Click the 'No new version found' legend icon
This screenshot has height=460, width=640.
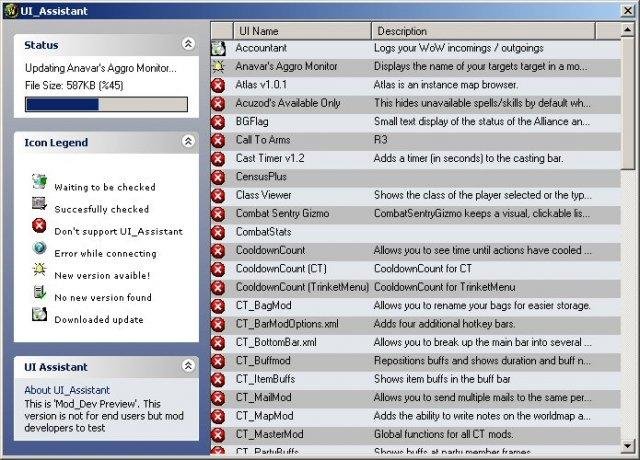(40, 291)
